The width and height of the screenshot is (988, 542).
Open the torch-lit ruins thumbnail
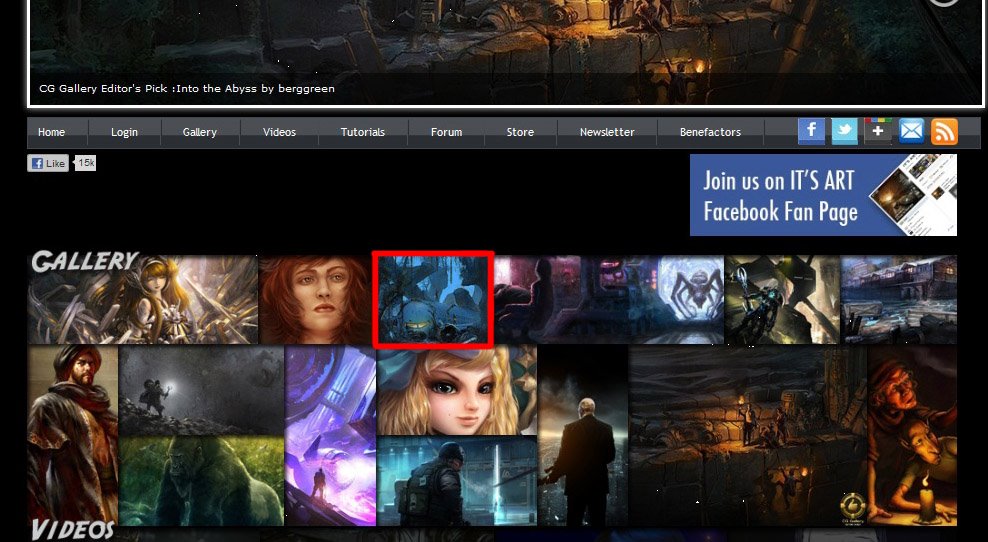[x=748, y=435]
